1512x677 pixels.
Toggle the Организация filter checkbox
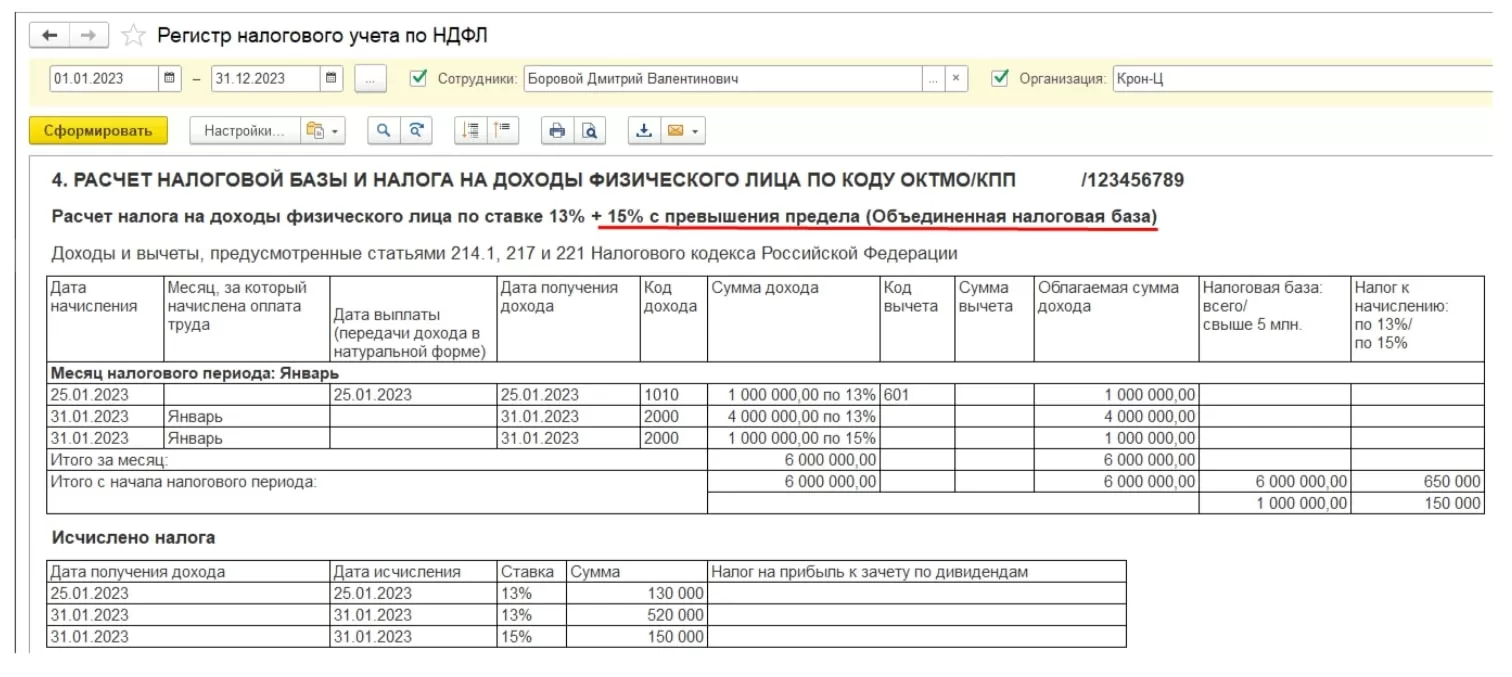tap(999, 78)
